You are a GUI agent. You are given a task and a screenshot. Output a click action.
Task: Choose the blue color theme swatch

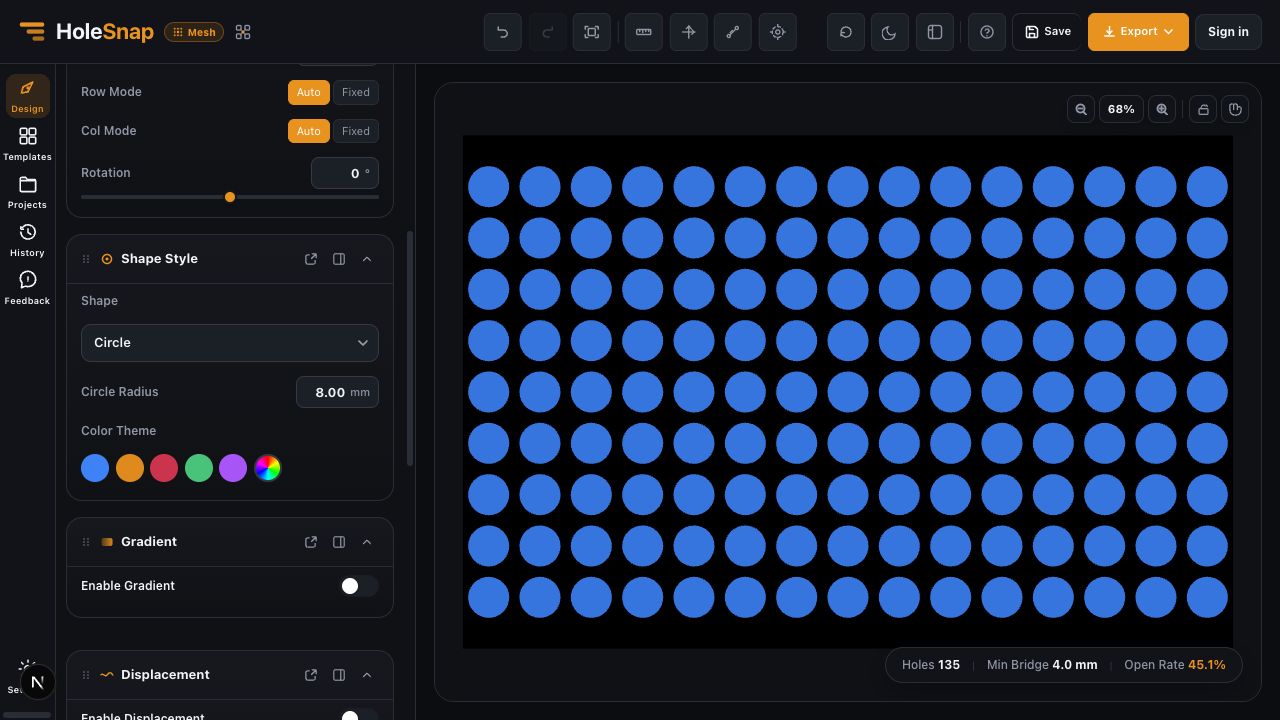(x=95, y=468)
